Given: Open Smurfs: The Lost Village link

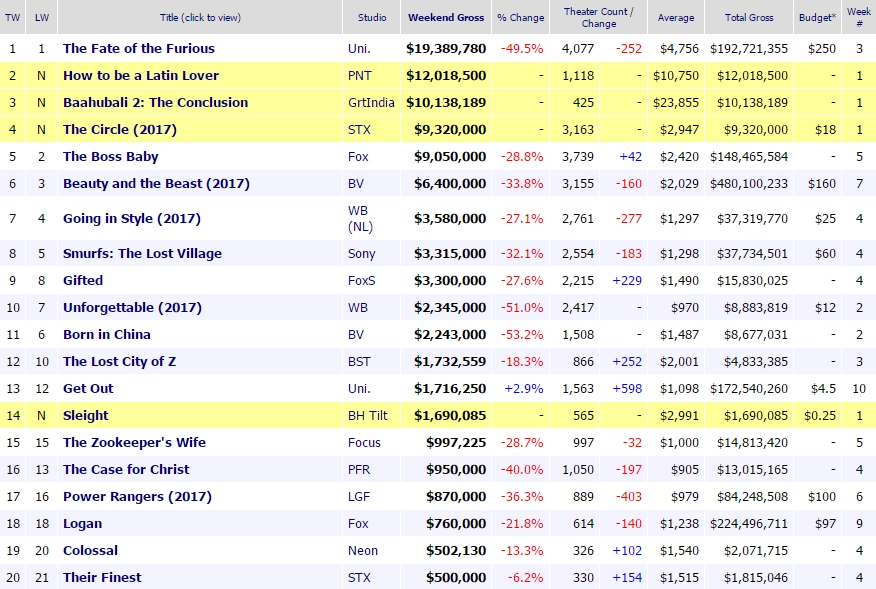Looking at the screenshot, I should (x=142, y=254).
